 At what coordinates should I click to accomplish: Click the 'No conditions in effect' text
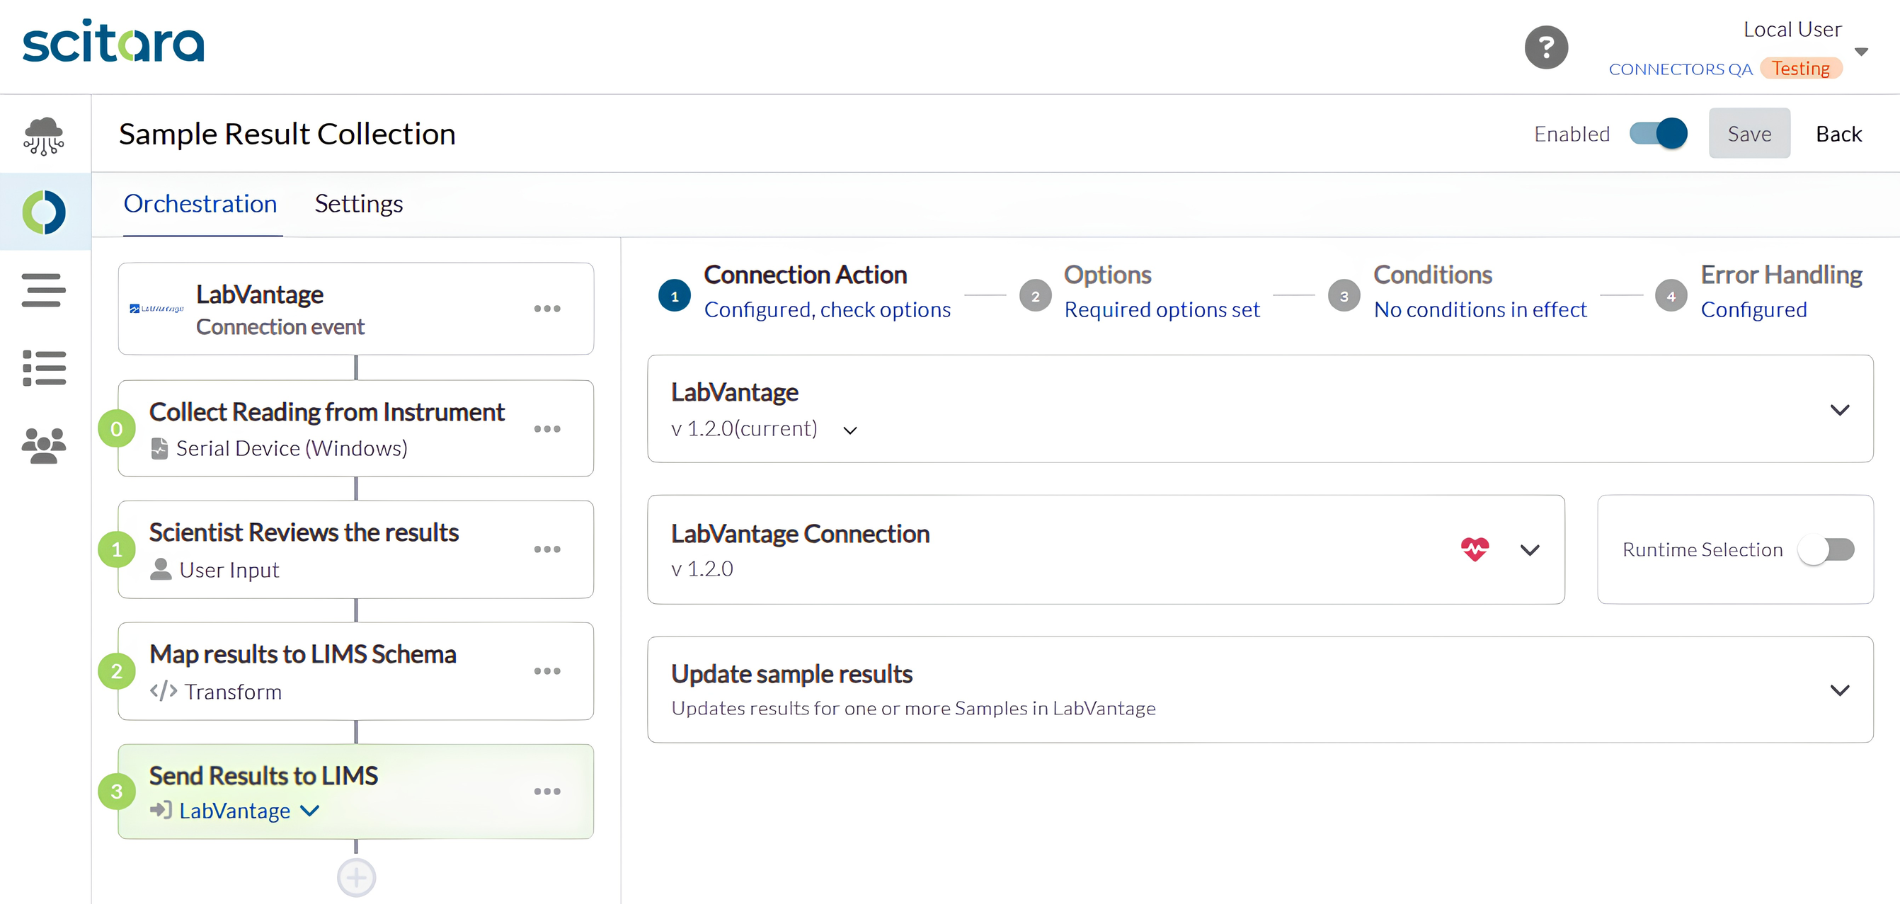click(x=1480, y=310)
